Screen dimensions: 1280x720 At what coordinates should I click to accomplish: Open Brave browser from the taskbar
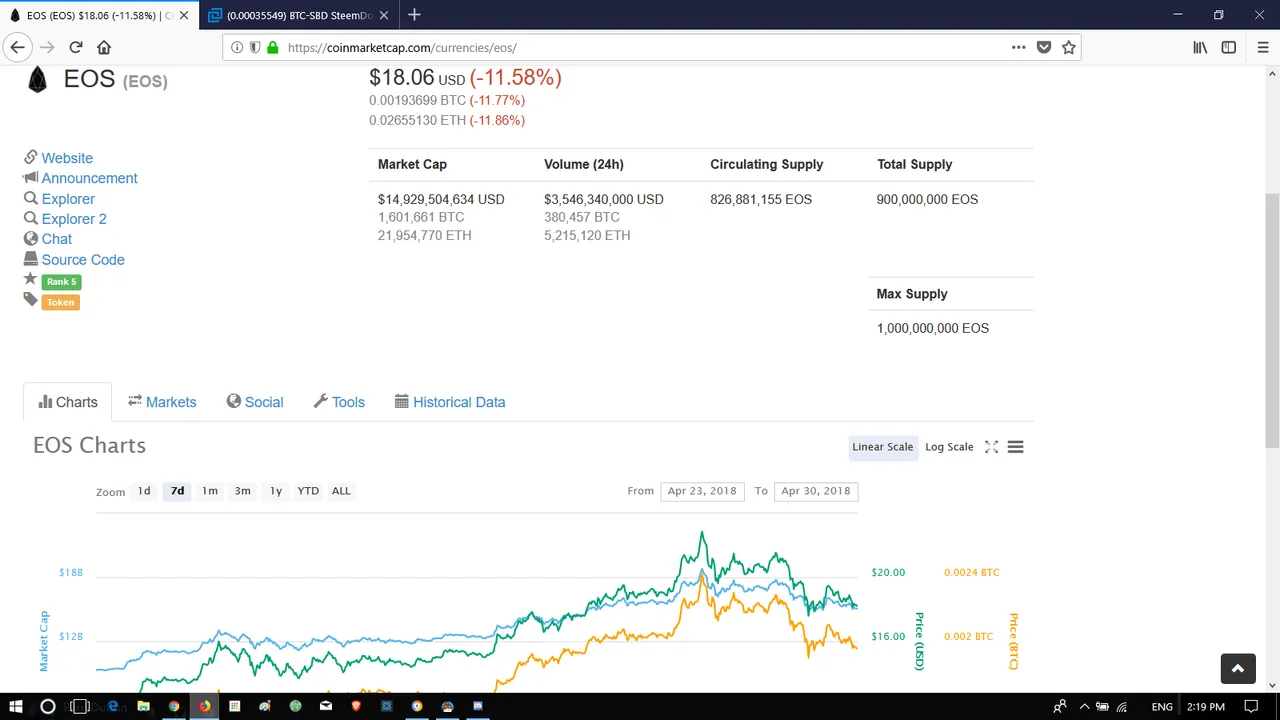pos(356,706)
